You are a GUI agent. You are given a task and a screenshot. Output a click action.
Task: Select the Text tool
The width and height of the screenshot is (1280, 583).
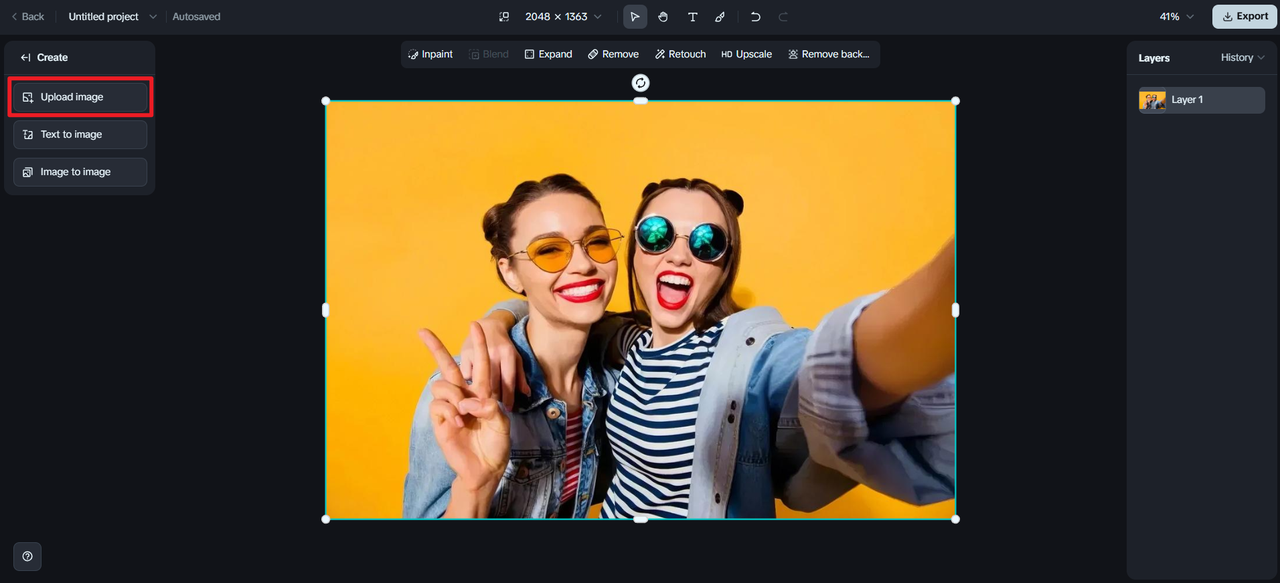tap(692, 17)
